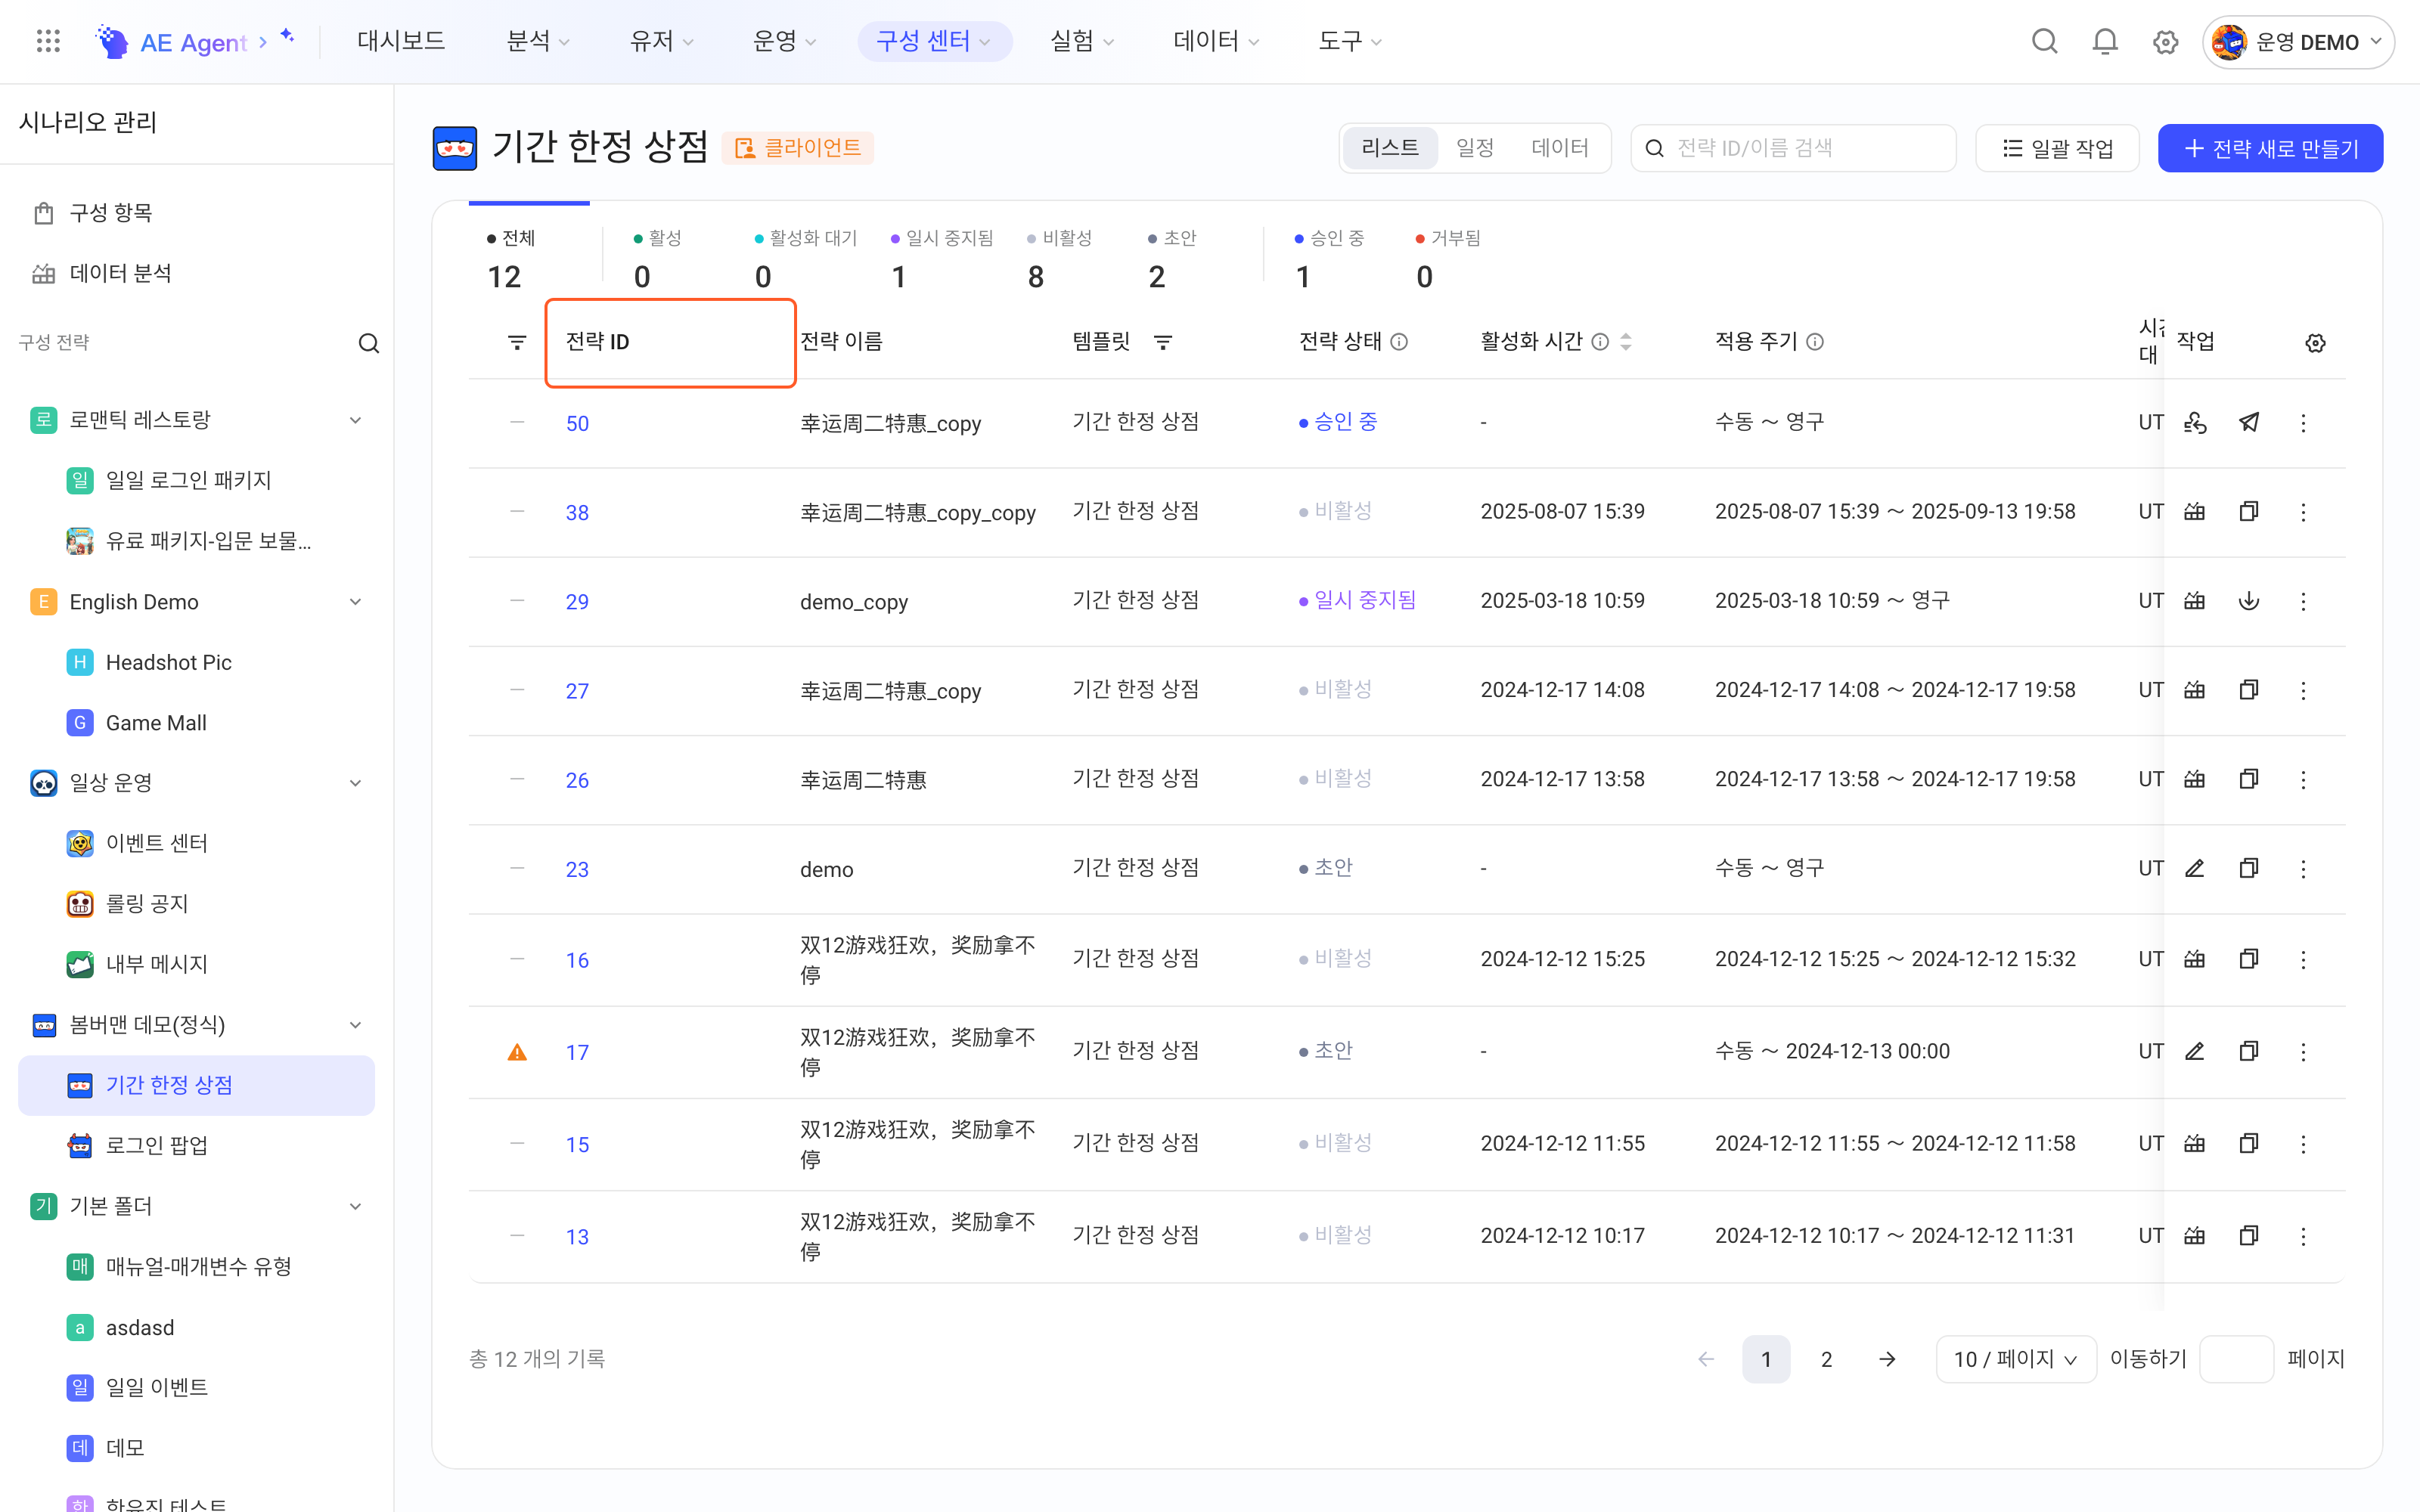Collapse 봄버맨 데모(정식) folder
The image size is (2420, 1512).
[355, 1024]
